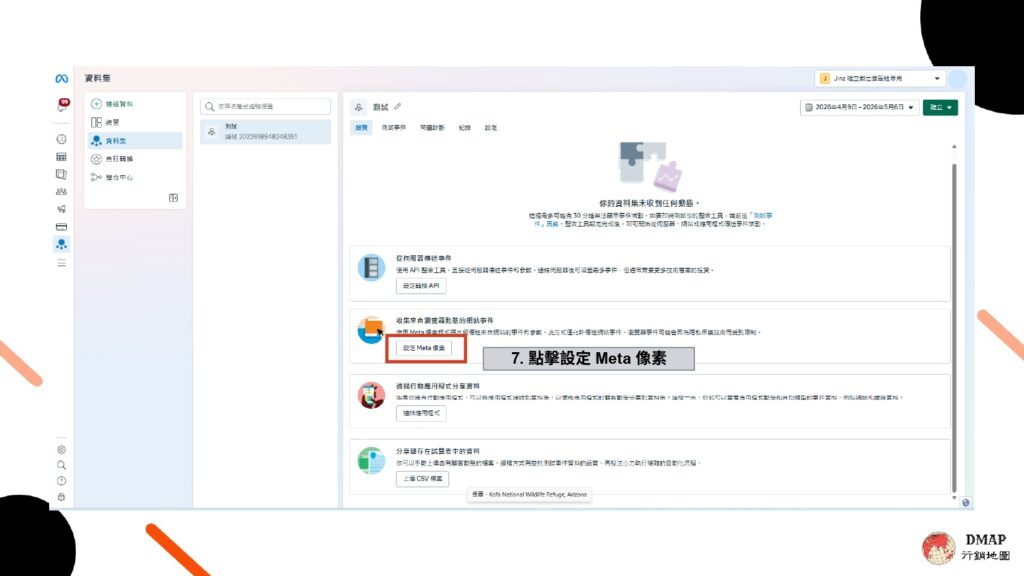
Task: Click pencil icon to rename 測試 dataset
Action: pyautogui.click(x=398, y=106)
